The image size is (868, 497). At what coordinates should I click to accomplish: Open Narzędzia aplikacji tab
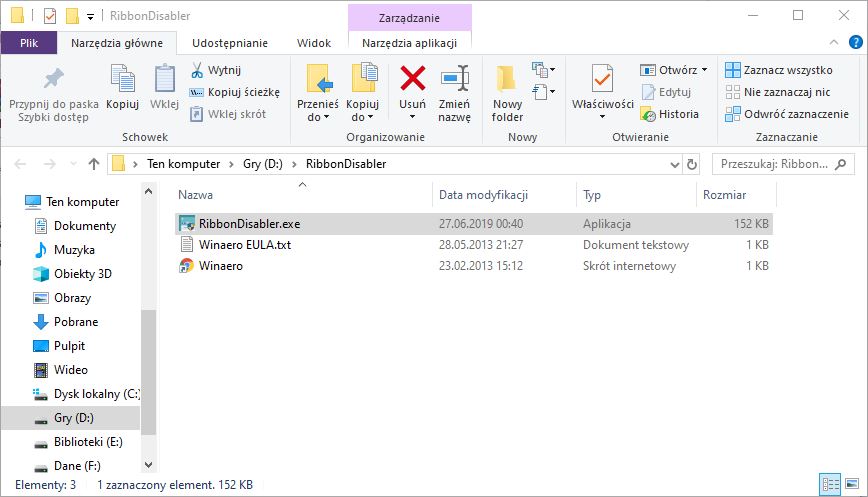[x=410, y=43]
